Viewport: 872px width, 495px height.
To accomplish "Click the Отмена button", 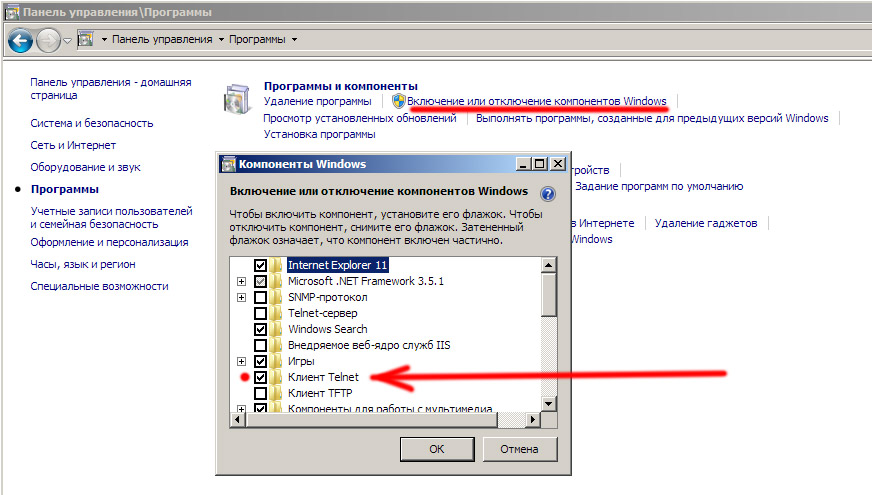I will pyautogui.click(x=518, y=449).
